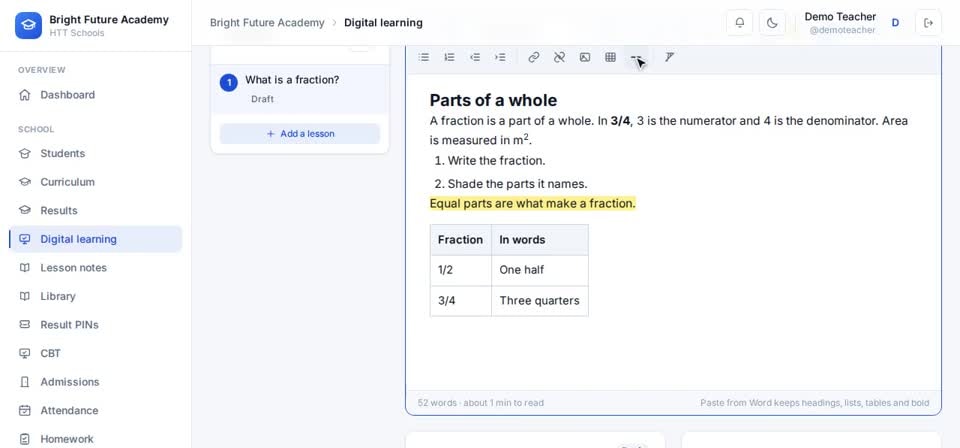Click the academy graduation cap logo
Viewport: 960px width, 448px height.
tap(28, 25)
